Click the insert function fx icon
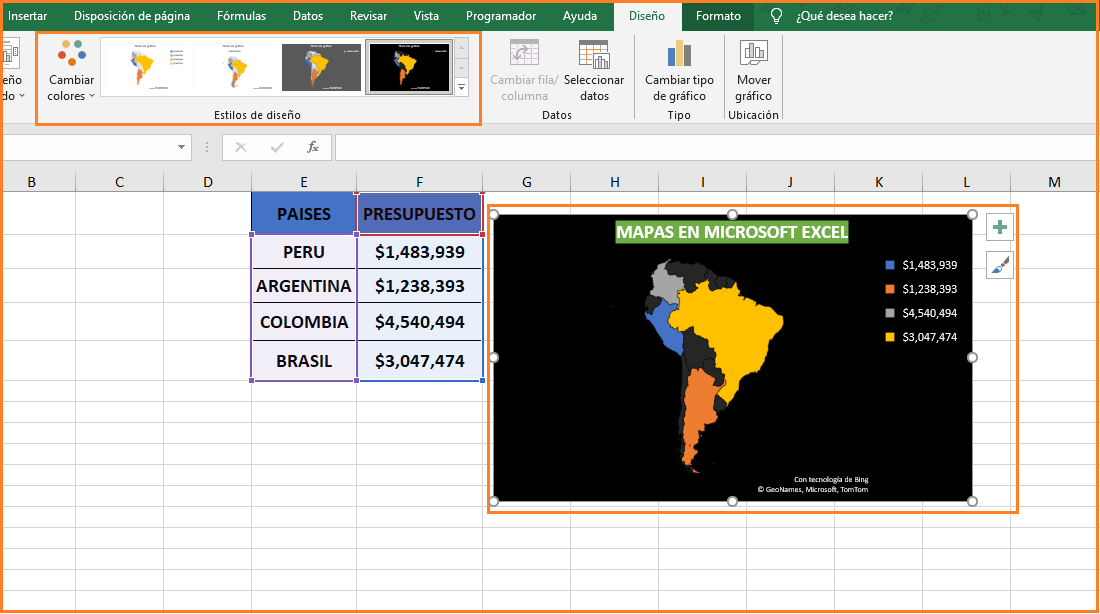Viewport: 1100px width, 614px height. coord(314,147)
